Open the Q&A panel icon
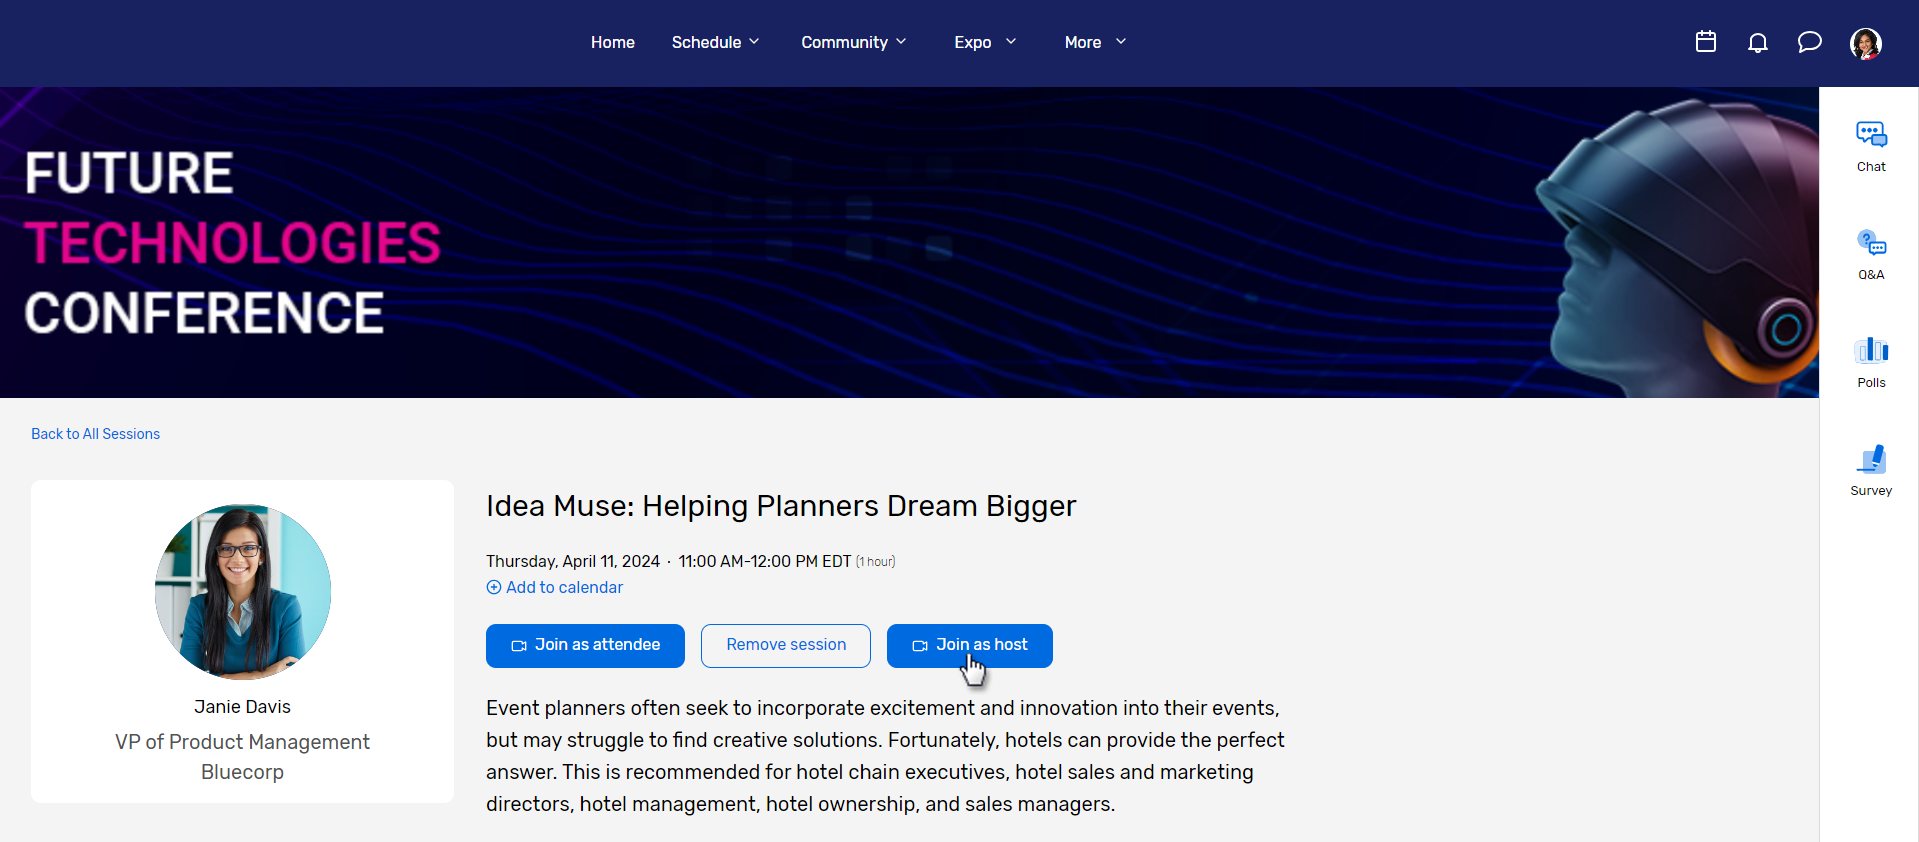1919x842 pixels. [x=1870, y=253]
